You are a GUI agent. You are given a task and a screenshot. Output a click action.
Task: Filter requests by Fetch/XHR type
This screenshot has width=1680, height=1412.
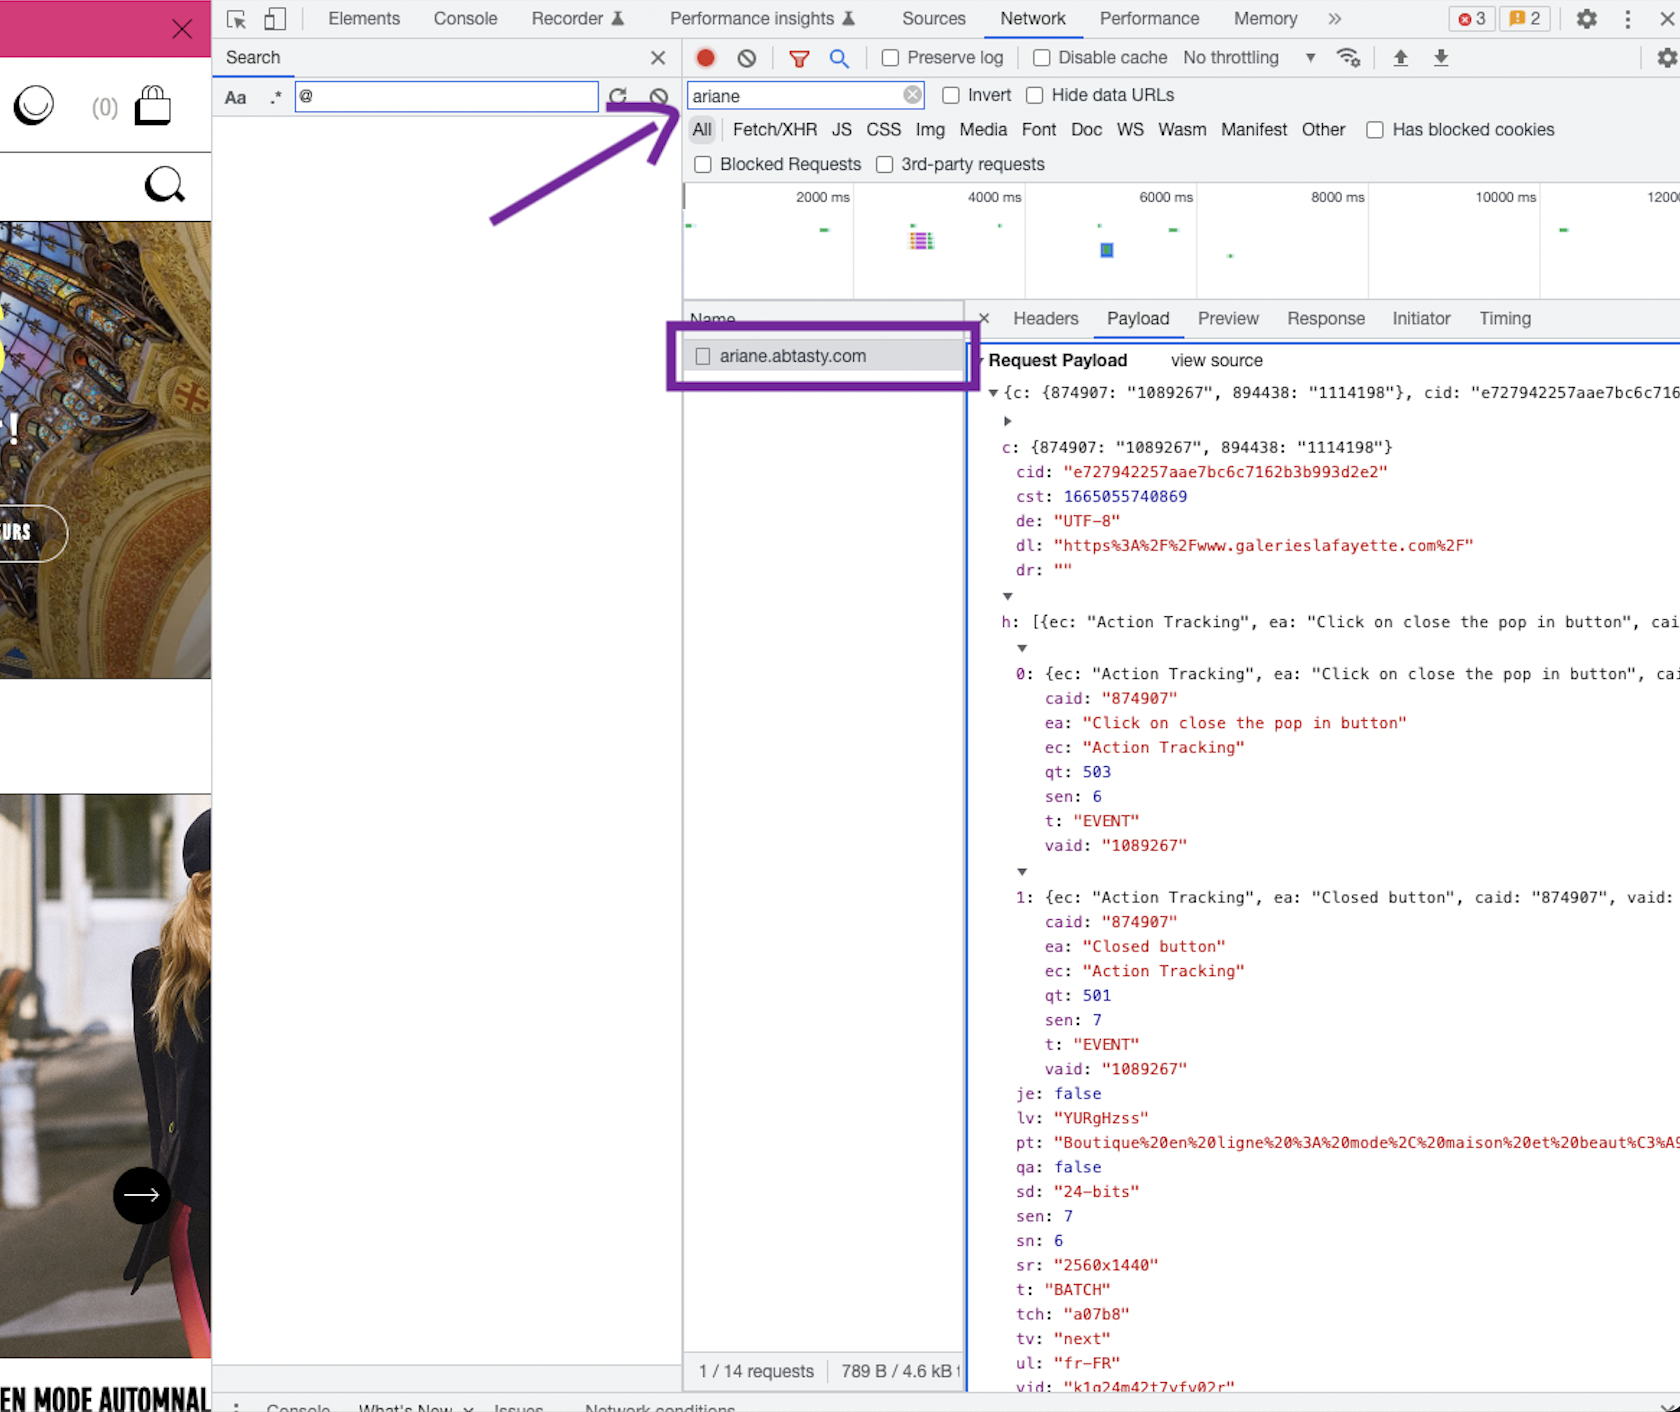coord(774,130)
